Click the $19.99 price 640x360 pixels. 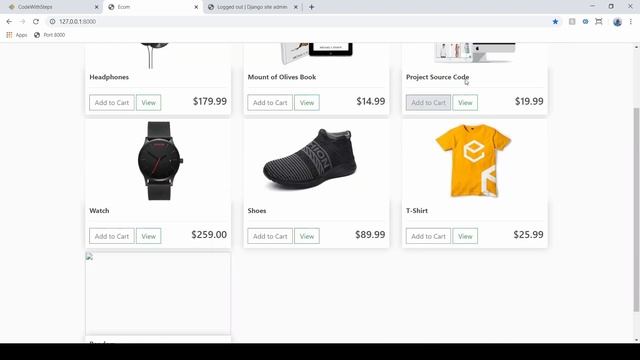tap(529, 101)
